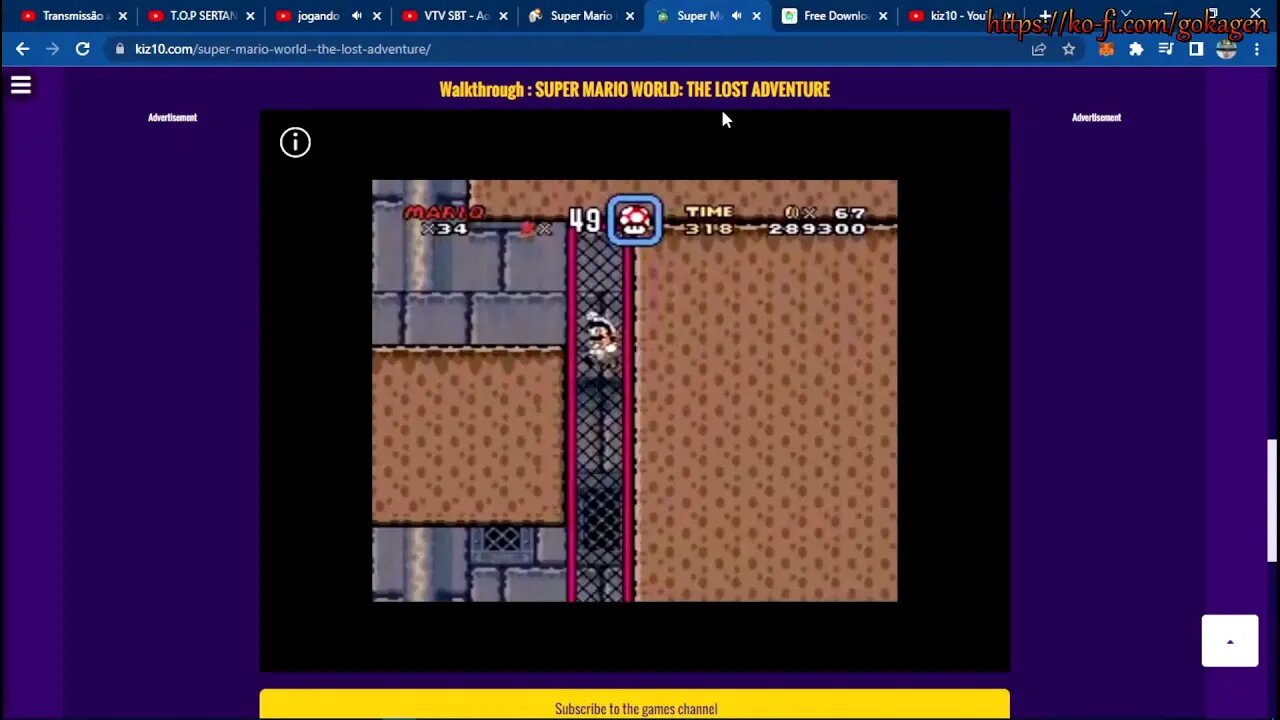Click the left Advertisement label
1280x720 pixels.
click(x=173, y=118)
